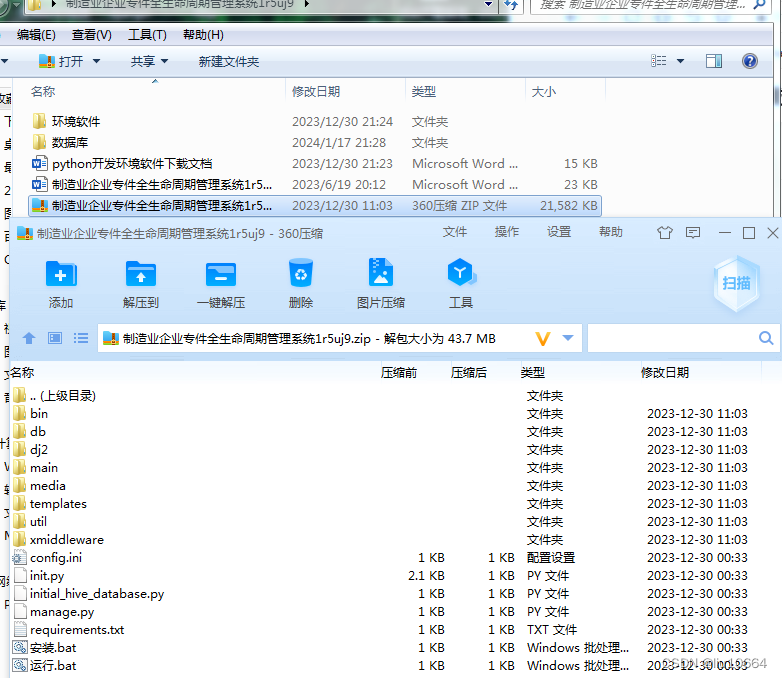Select the 运行.bat batch file icon
Screen dimensions: 782x678
click(x=20, y=666)
